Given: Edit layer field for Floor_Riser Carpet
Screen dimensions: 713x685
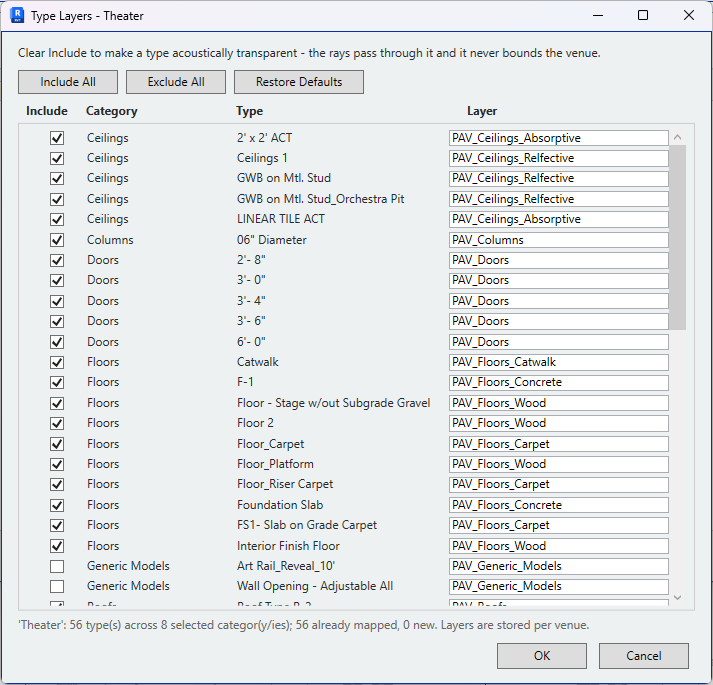Looking at the screenshot, I should pos(558,484).
